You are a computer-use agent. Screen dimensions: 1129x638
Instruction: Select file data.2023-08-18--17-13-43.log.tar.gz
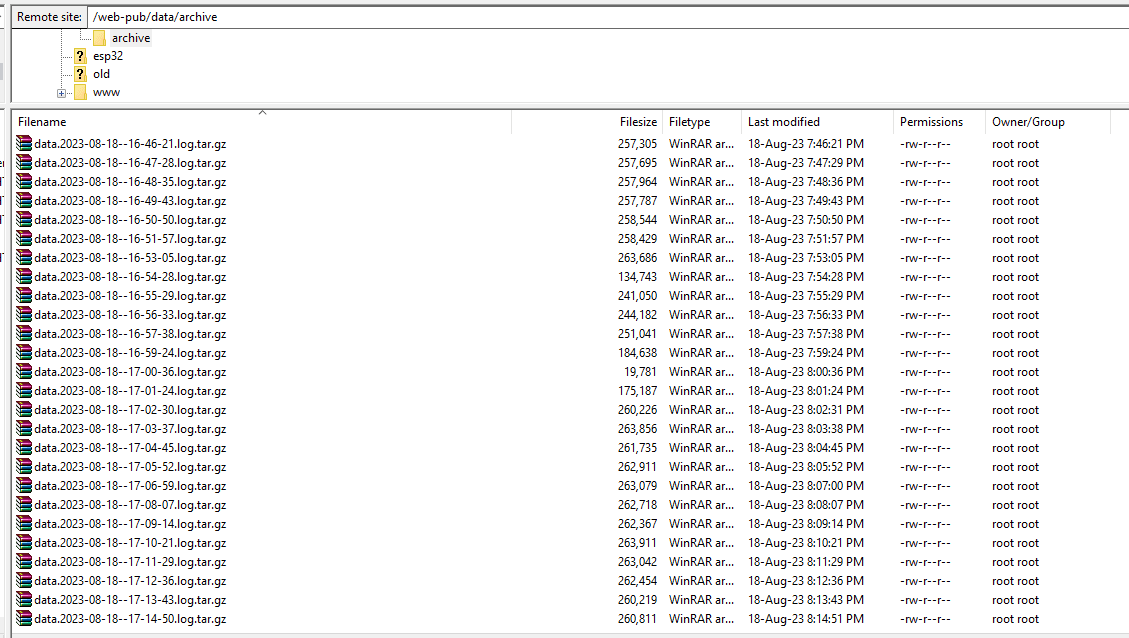[130, 600]
